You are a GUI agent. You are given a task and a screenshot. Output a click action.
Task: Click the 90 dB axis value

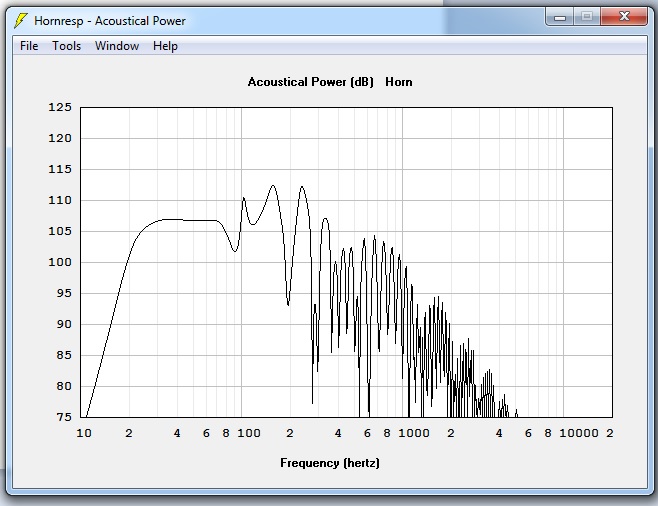pos(64,324)
